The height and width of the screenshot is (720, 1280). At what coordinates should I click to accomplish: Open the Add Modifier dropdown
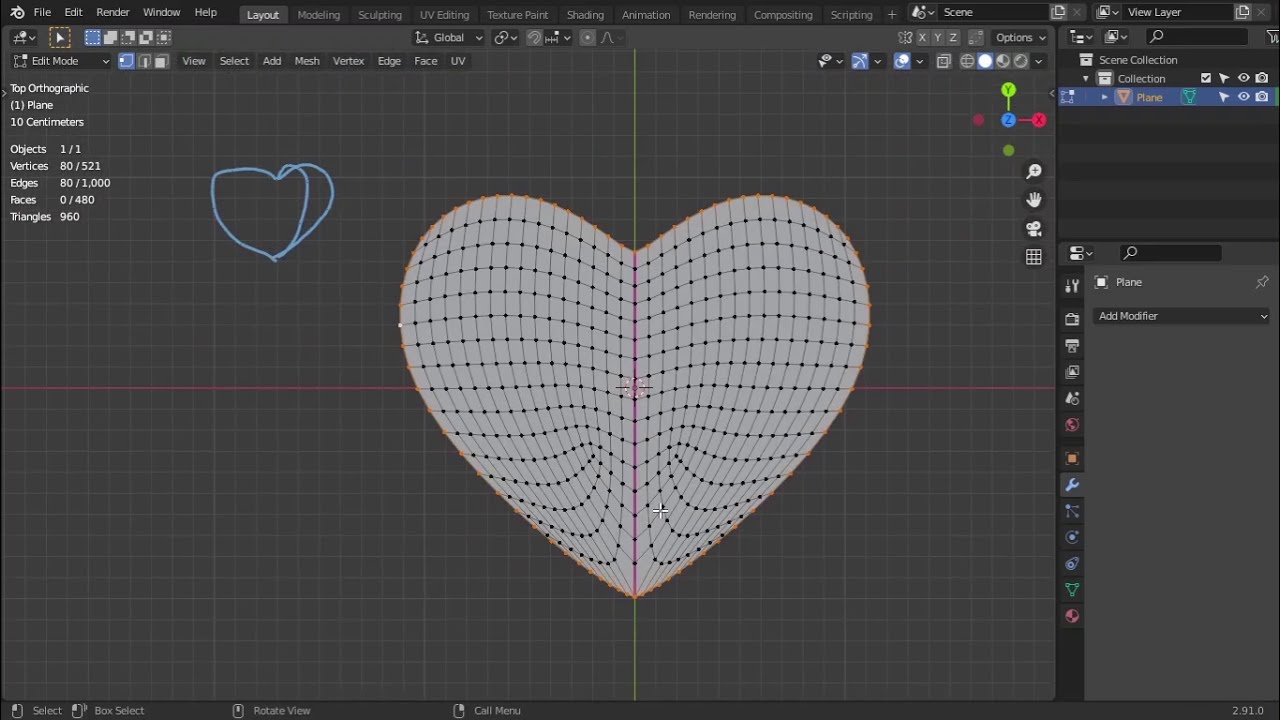[1182, 316]
